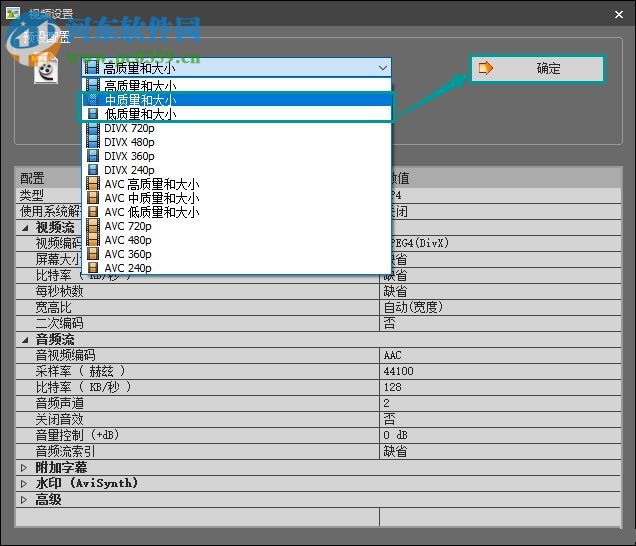Click the 类型 row label
Image resolution: width=636 pixels, height=546 pixels.
32,196
